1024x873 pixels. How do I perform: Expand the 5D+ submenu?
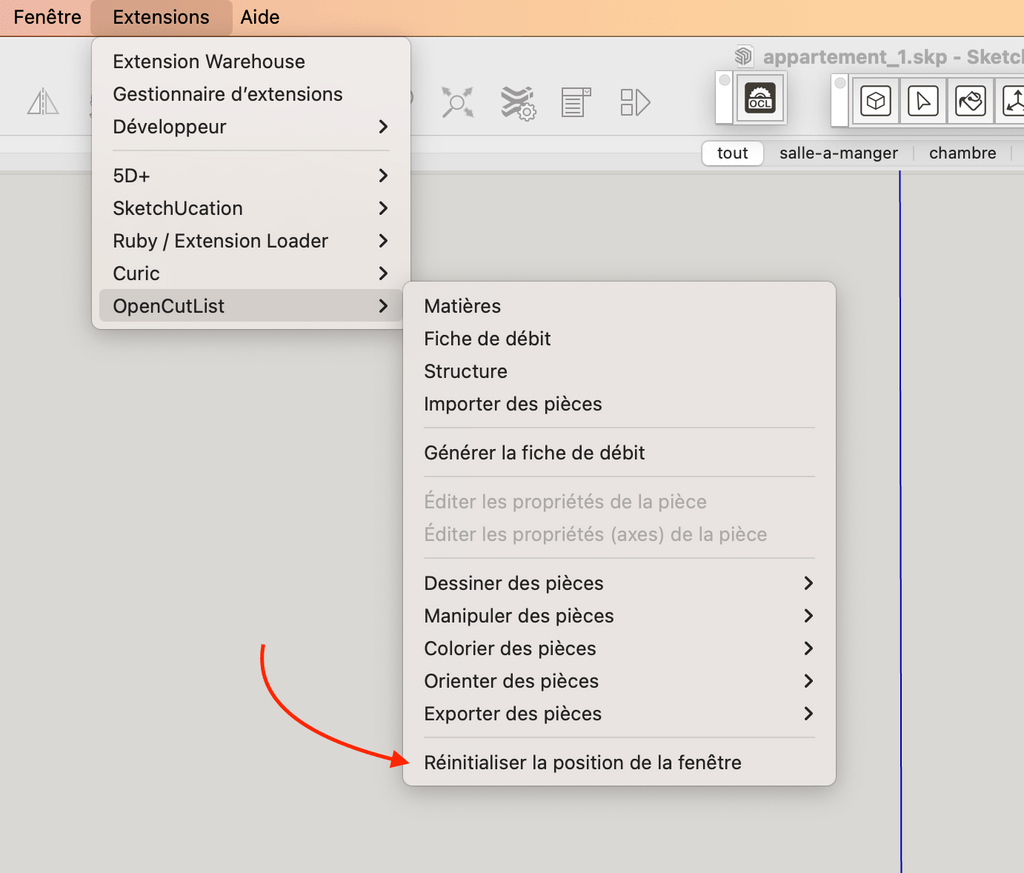click(x=251, y=176)
